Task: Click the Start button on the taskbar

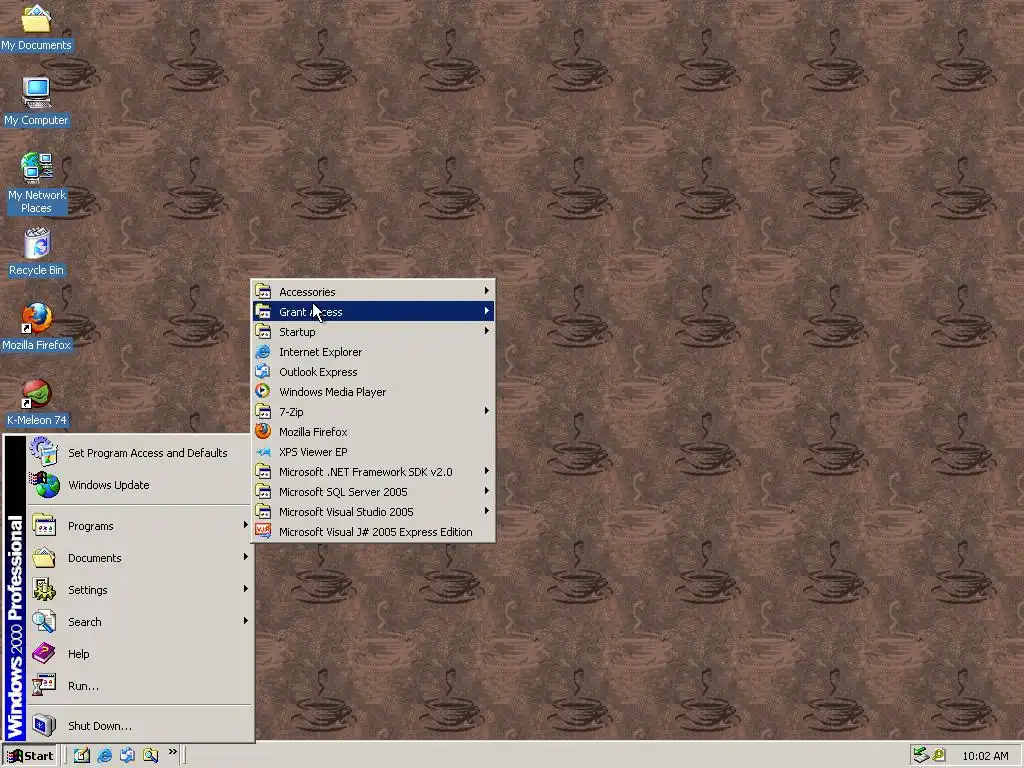Action: coord(30,756)
